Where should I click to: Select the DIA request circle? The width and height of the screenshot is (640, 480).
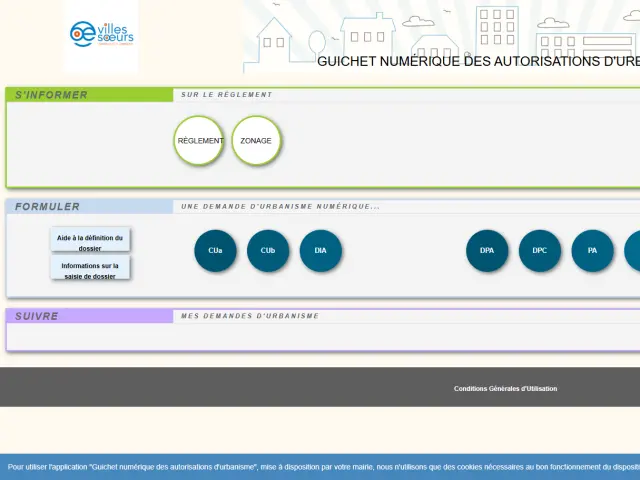point(320,250)
